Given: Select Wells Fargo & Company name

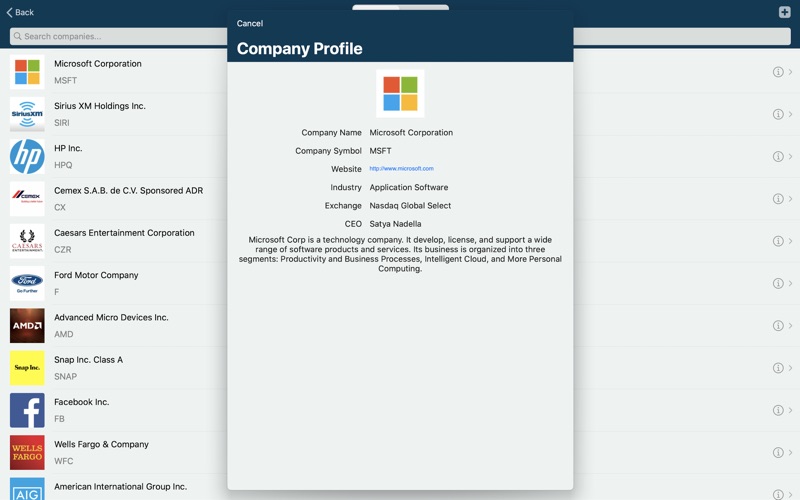Looking at the screenshot, I should [x=102, y=444].
